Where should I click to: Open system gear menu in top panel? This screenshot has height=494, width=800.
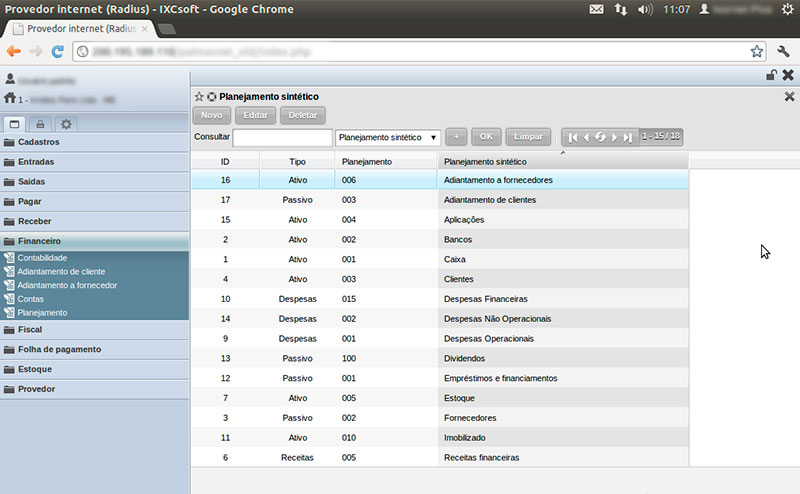(788, 9)
